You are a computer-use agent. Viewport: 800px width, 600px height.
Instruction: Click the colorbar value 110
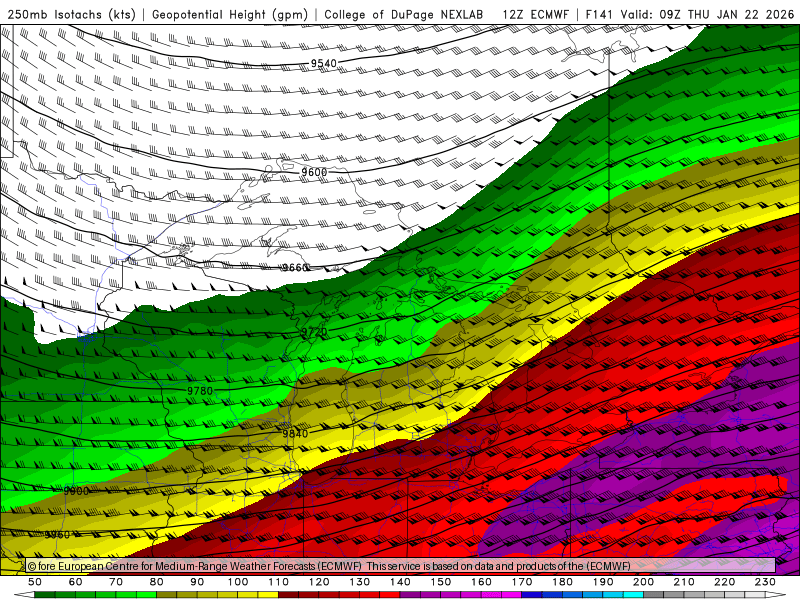pyautogui.click(x=278, y=582)
